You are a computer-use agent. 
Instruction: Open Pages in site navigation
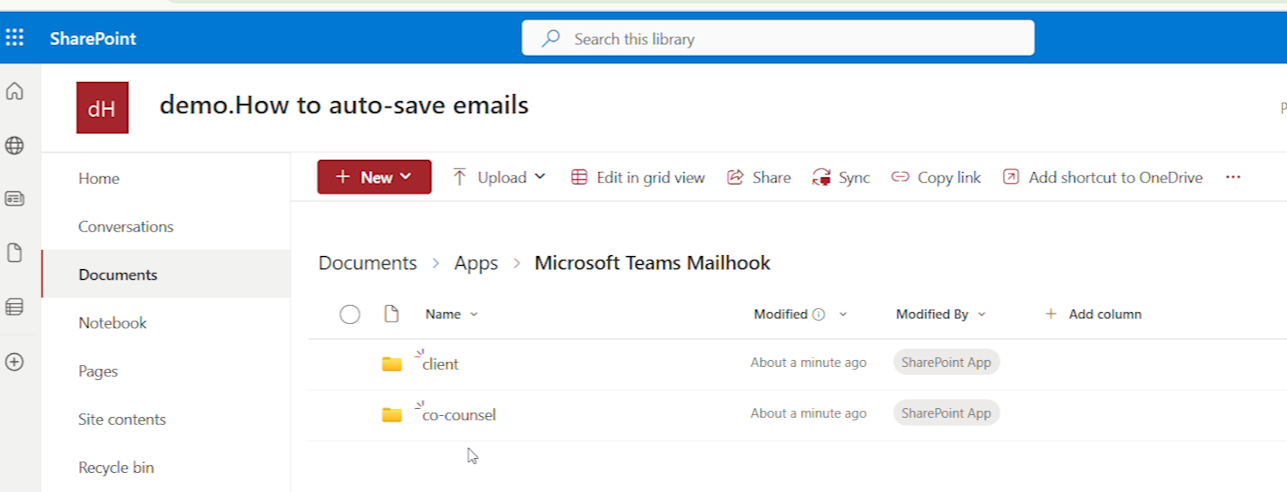[98, 370]
